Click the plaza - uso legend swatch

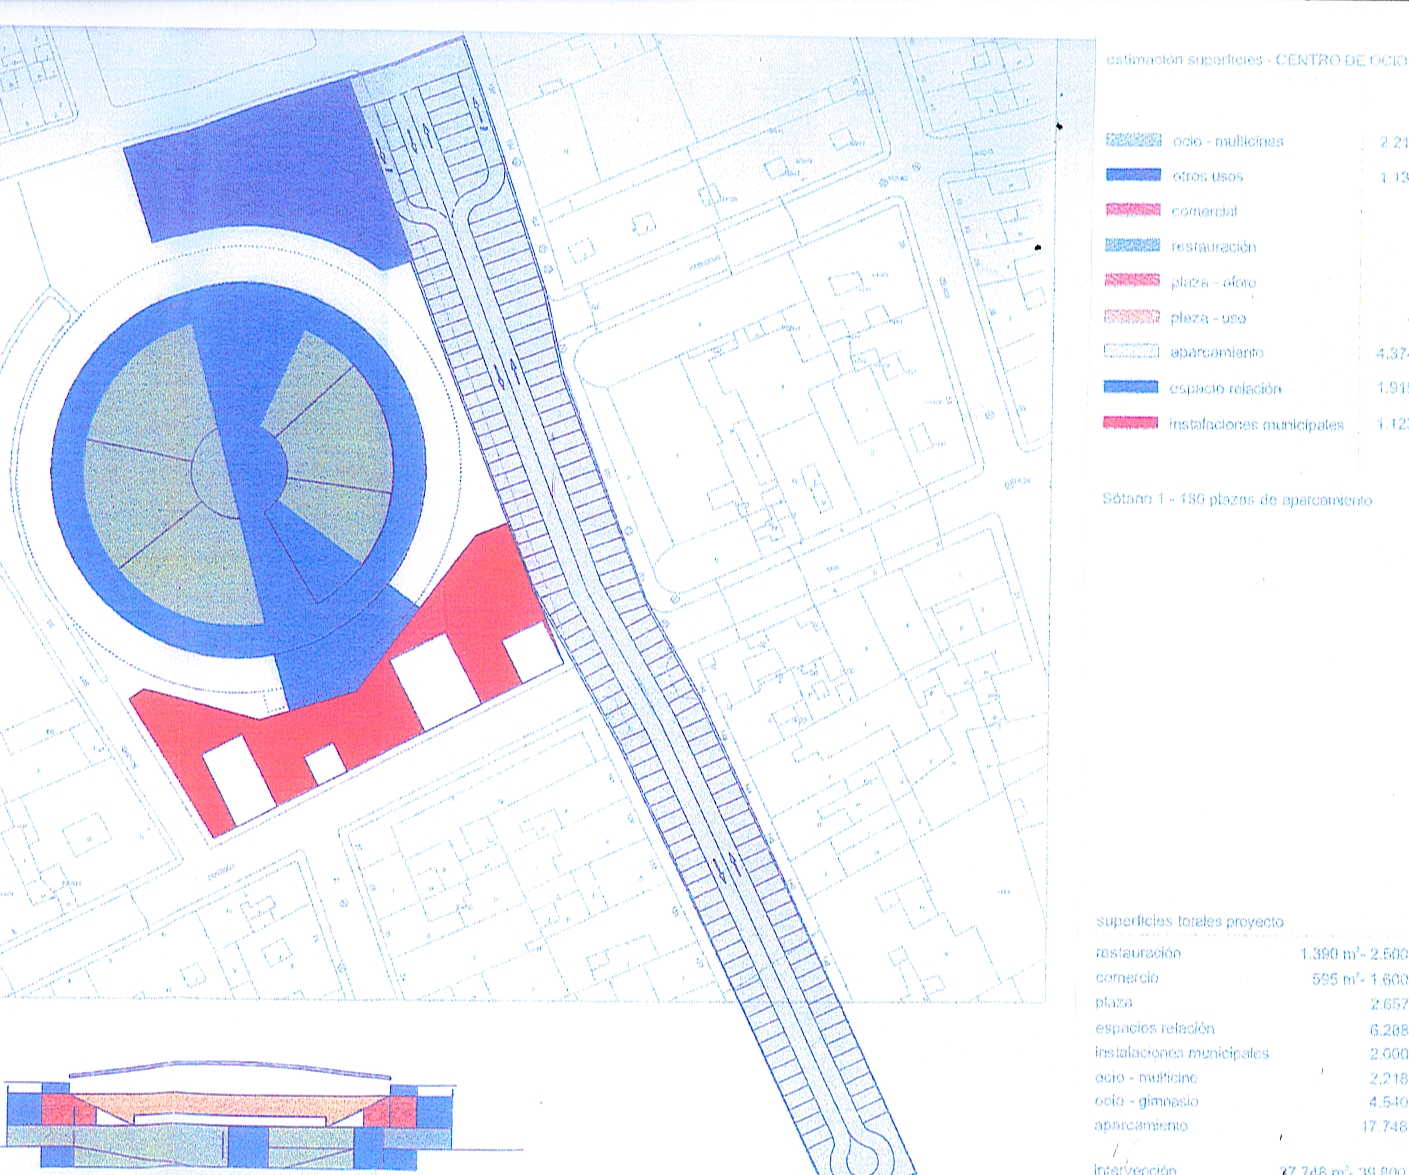[1133, 318]
